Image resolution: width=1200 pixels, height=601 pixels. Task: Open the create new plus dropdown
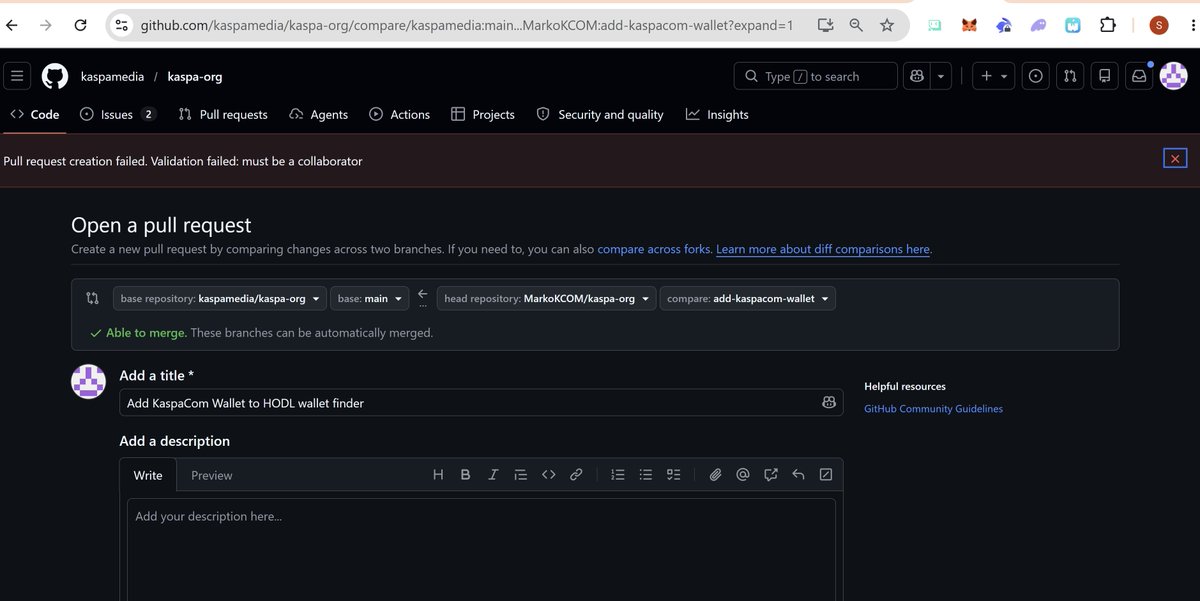coord(992,76)
